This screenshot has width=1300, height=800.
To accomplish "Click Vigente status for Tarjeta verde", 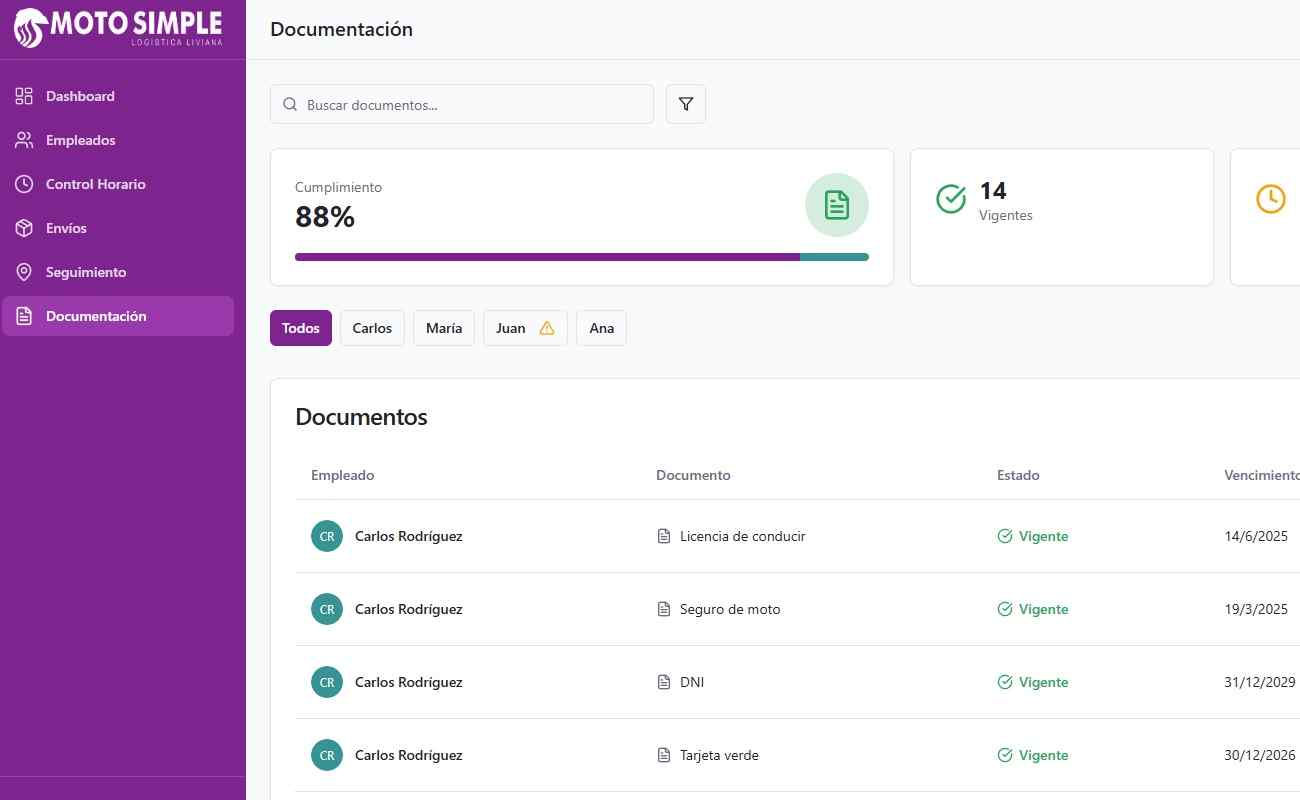I will pyautogui.click(x=1033, y=755).
